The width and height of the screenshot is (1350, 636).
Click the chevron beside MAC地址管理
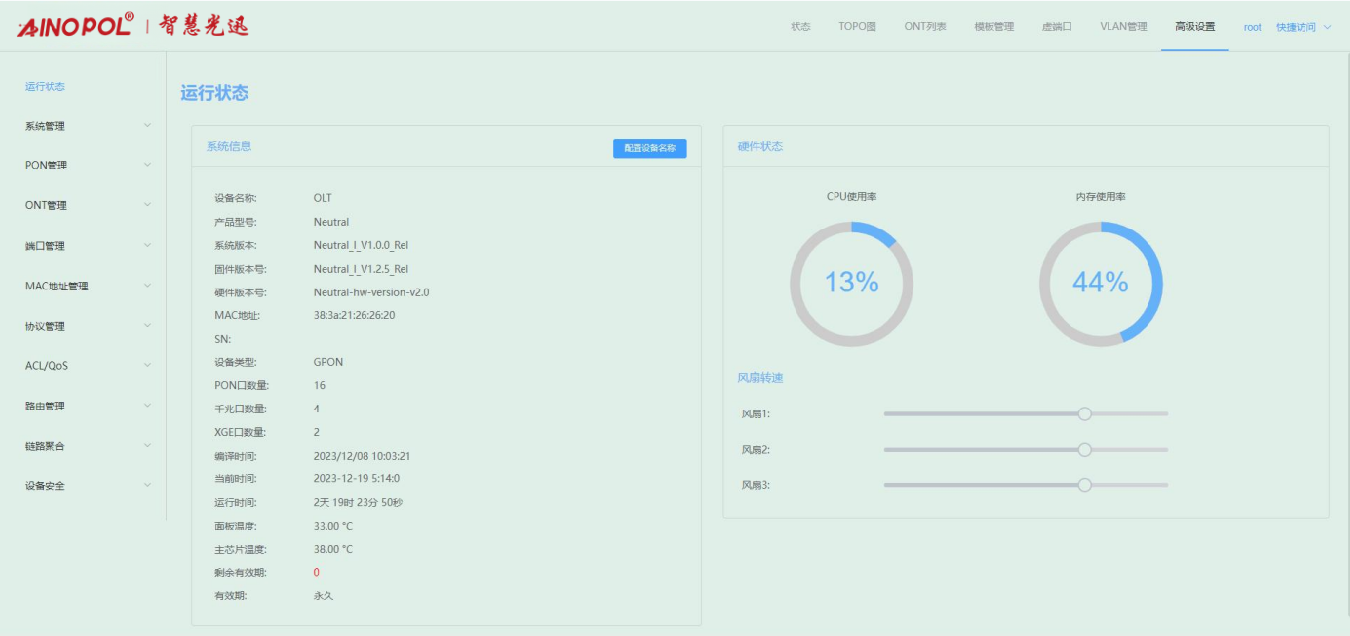(x=148, y=286)
